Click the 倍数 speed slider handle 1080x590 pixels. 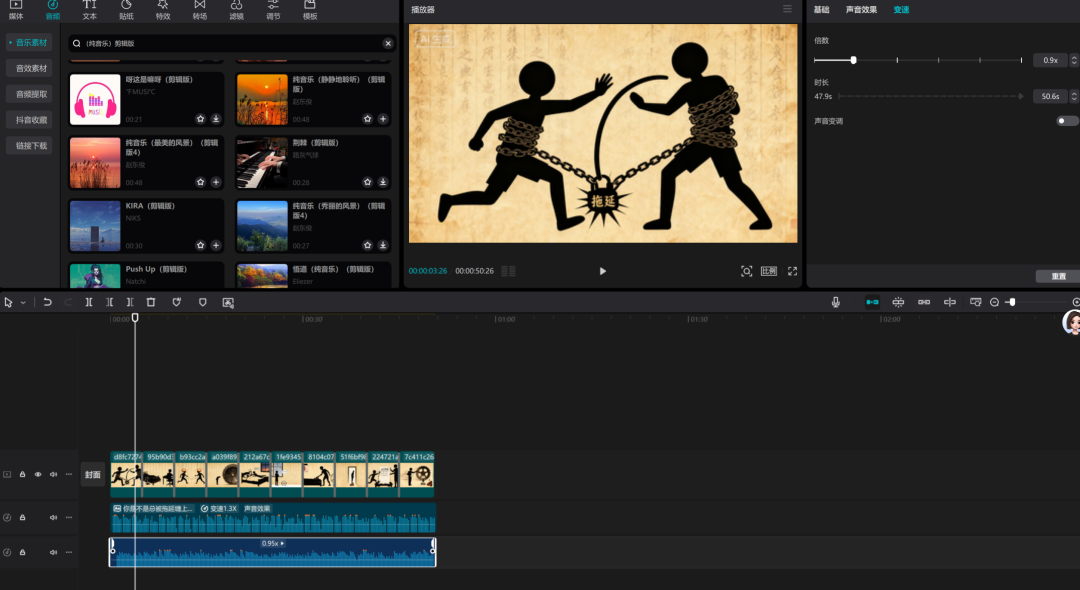(853, 60)
